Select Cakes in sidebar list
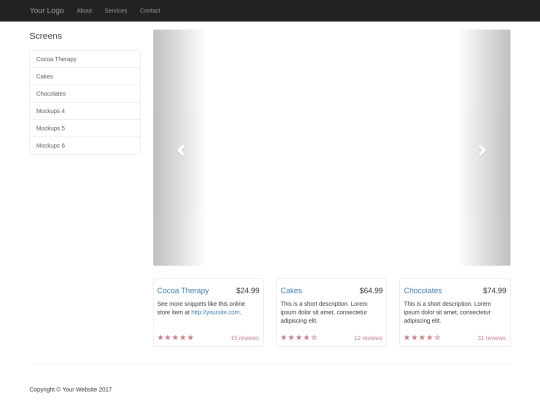This screenshot has width=540, height=405. (85, 76)
